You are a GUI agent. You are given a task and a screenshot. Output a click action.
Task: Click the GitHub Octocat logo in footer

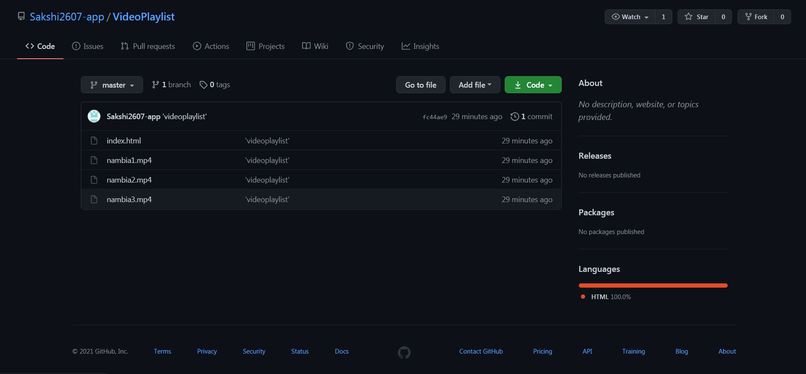coord(404,352)
